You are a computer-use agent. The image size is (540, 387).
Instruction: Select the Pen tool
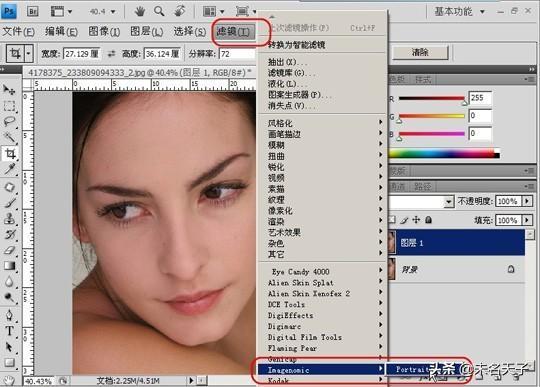[x=9, y=315]
